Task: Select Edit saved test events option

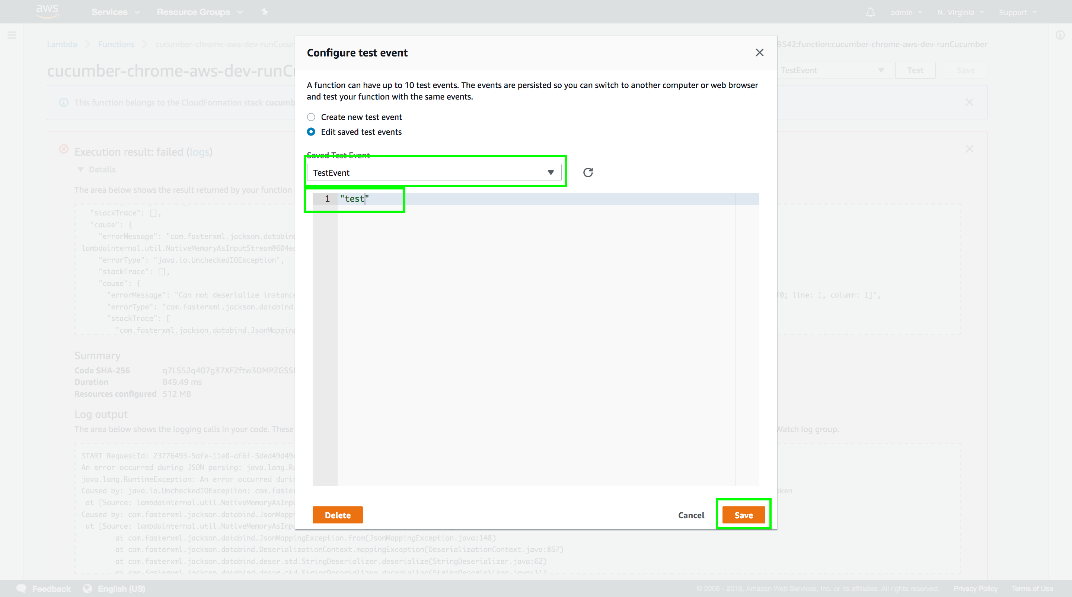Action: 311,132
